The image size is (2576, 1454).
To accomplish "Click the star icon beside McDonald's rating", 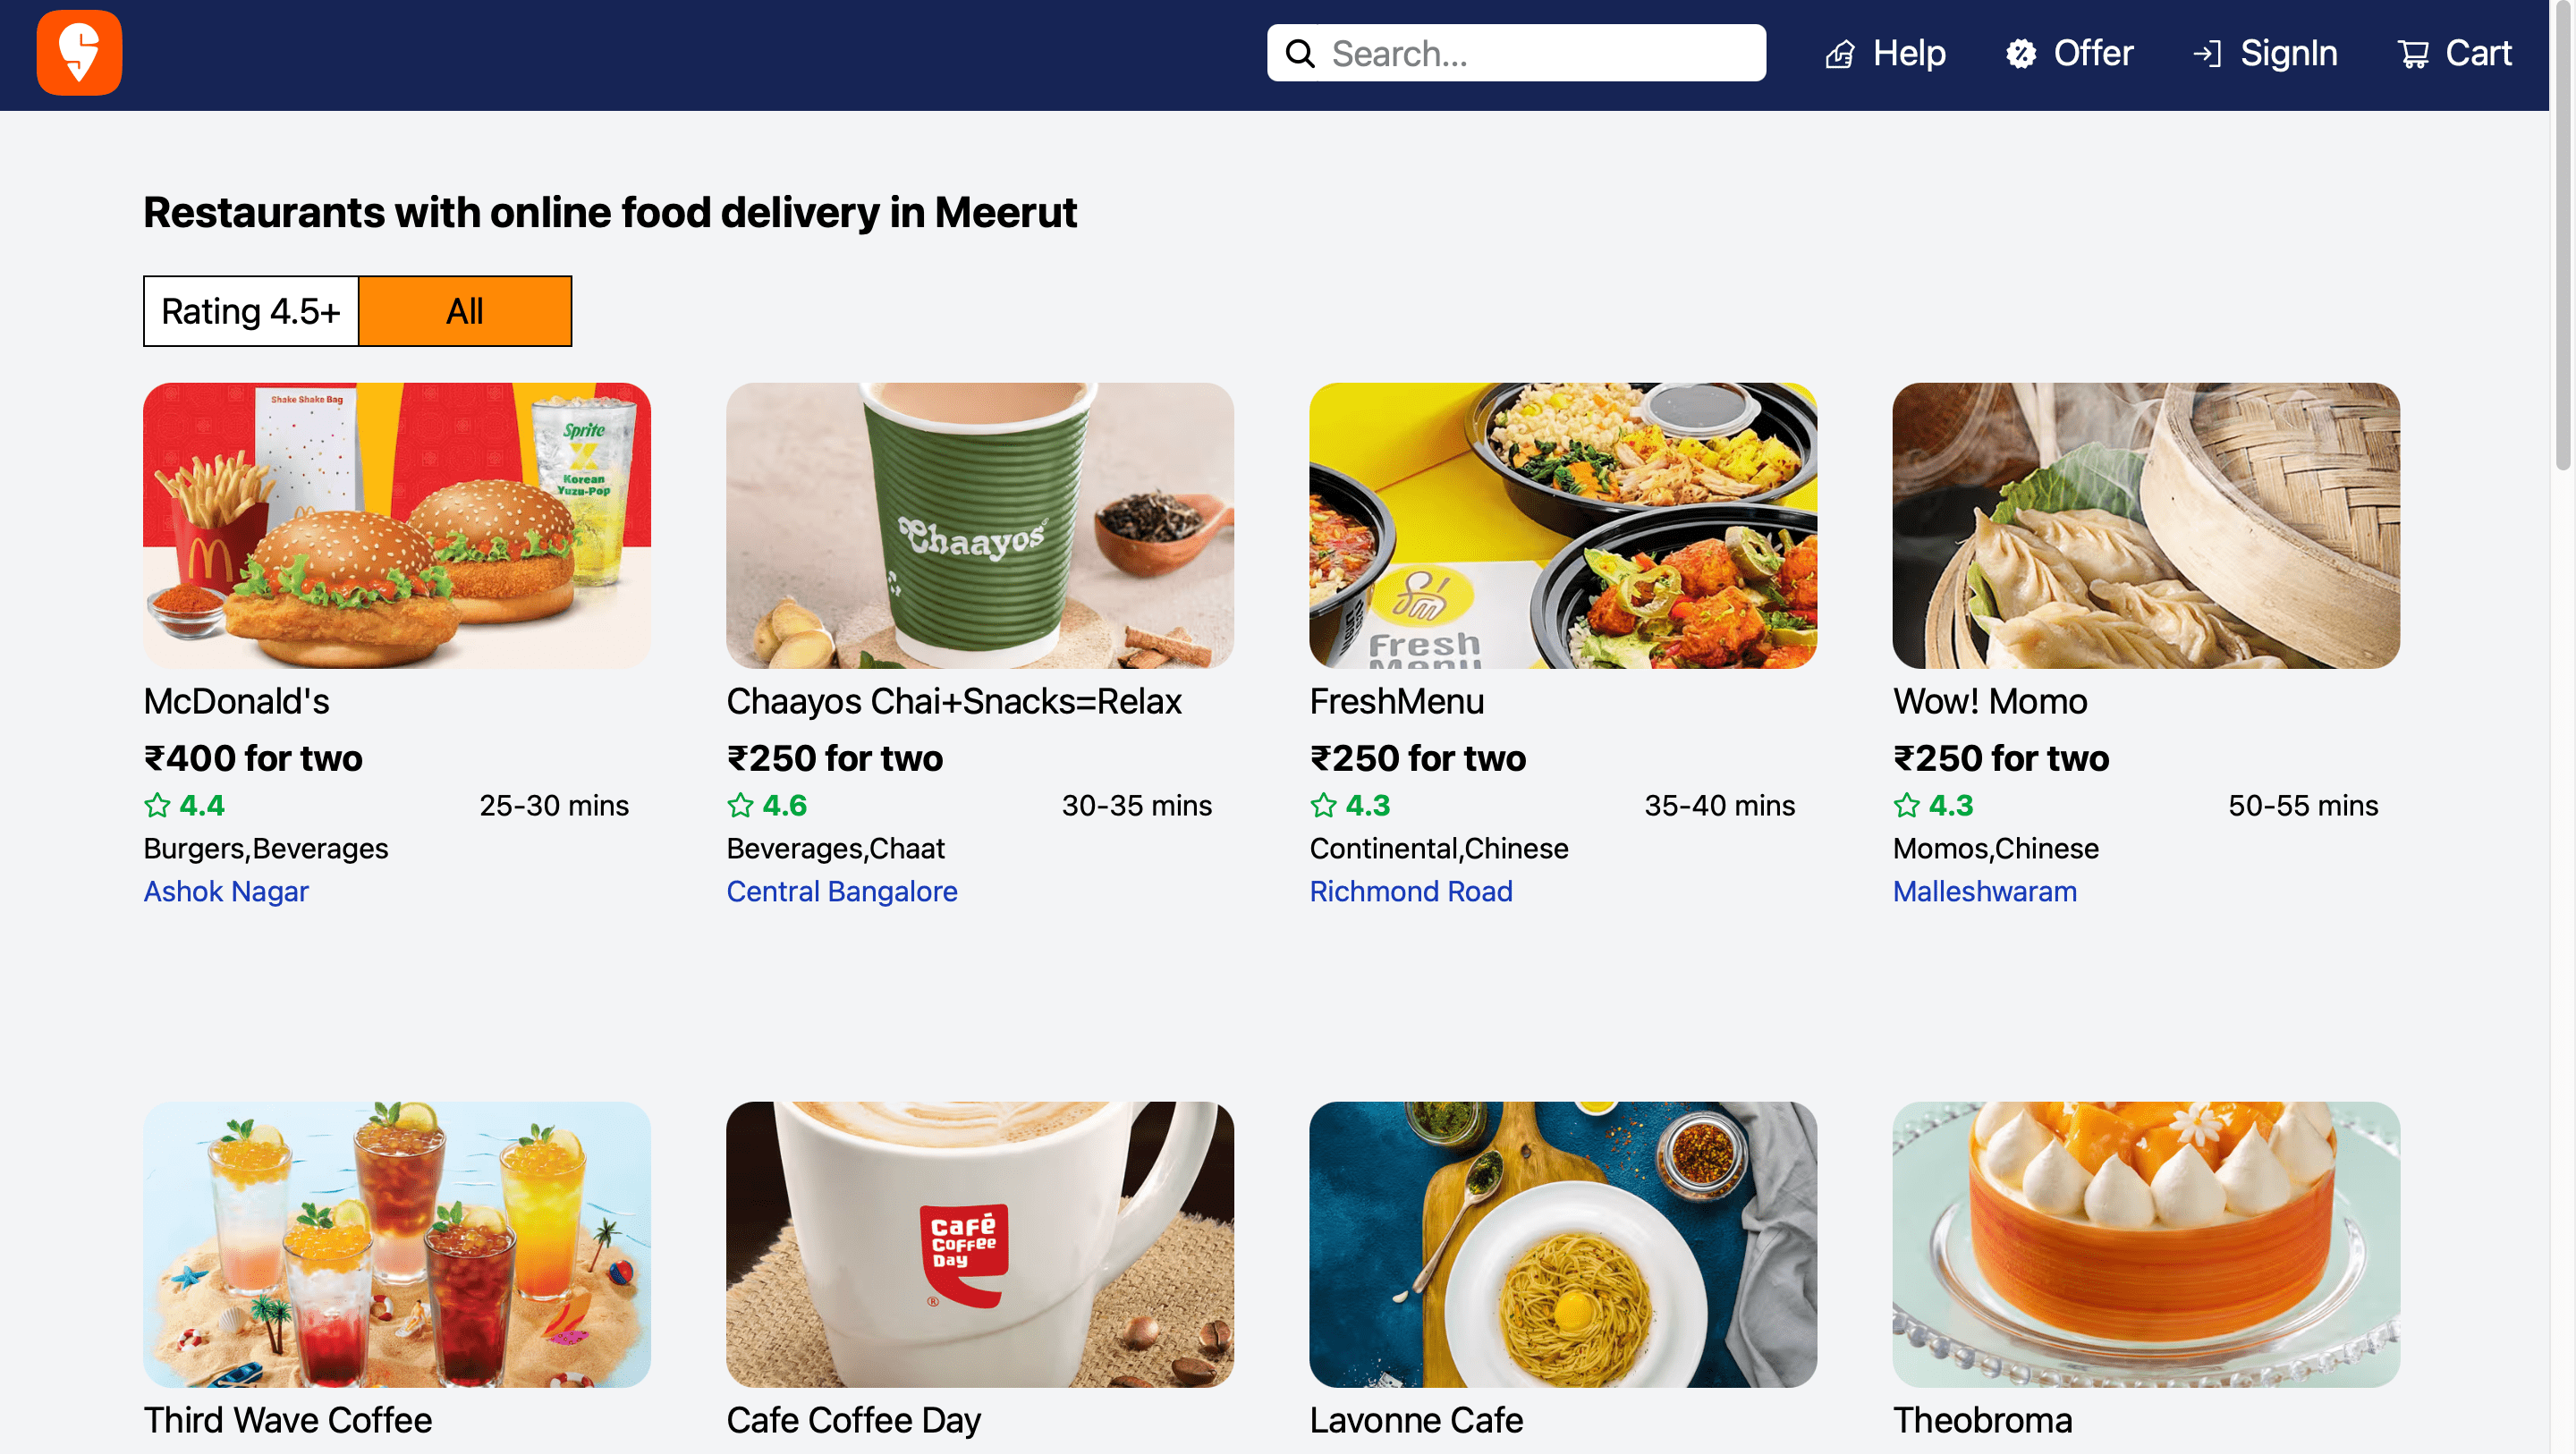I will coord(158,805).
